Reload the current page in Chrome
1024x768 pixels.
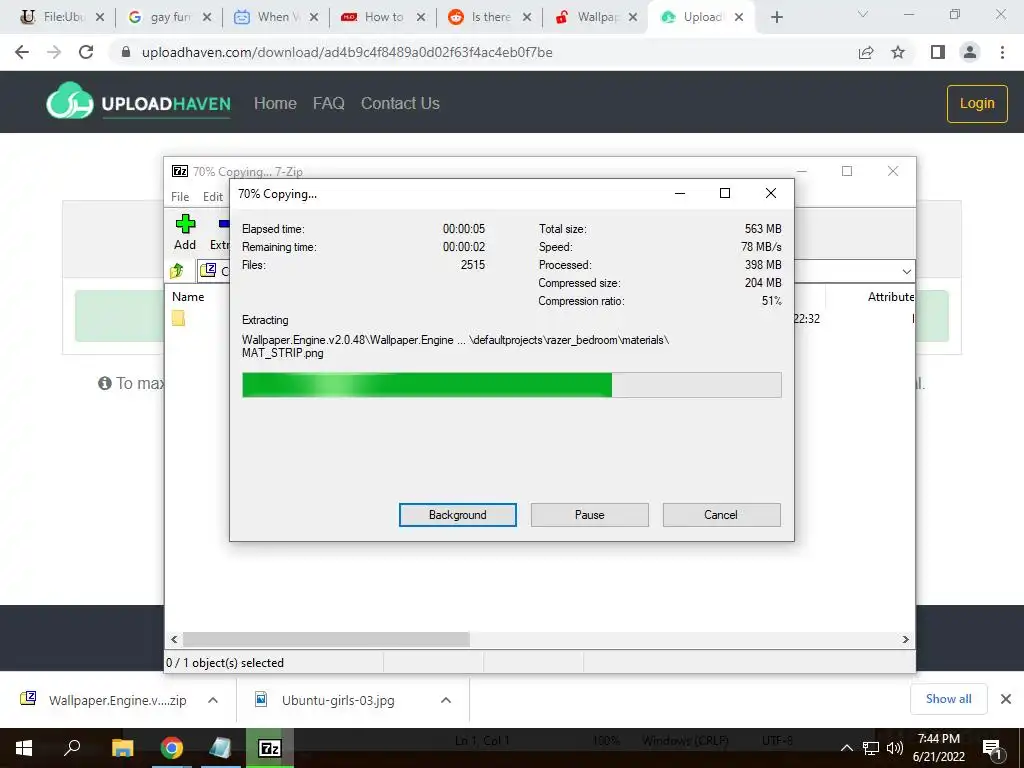pyautogui.click(x=86, y=52)
